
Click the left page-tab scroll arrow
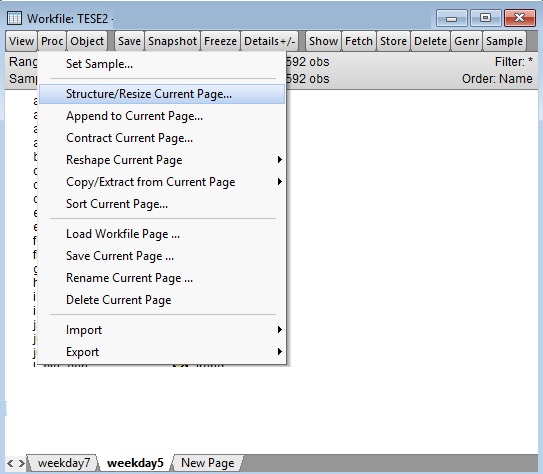tap(10, 463)
